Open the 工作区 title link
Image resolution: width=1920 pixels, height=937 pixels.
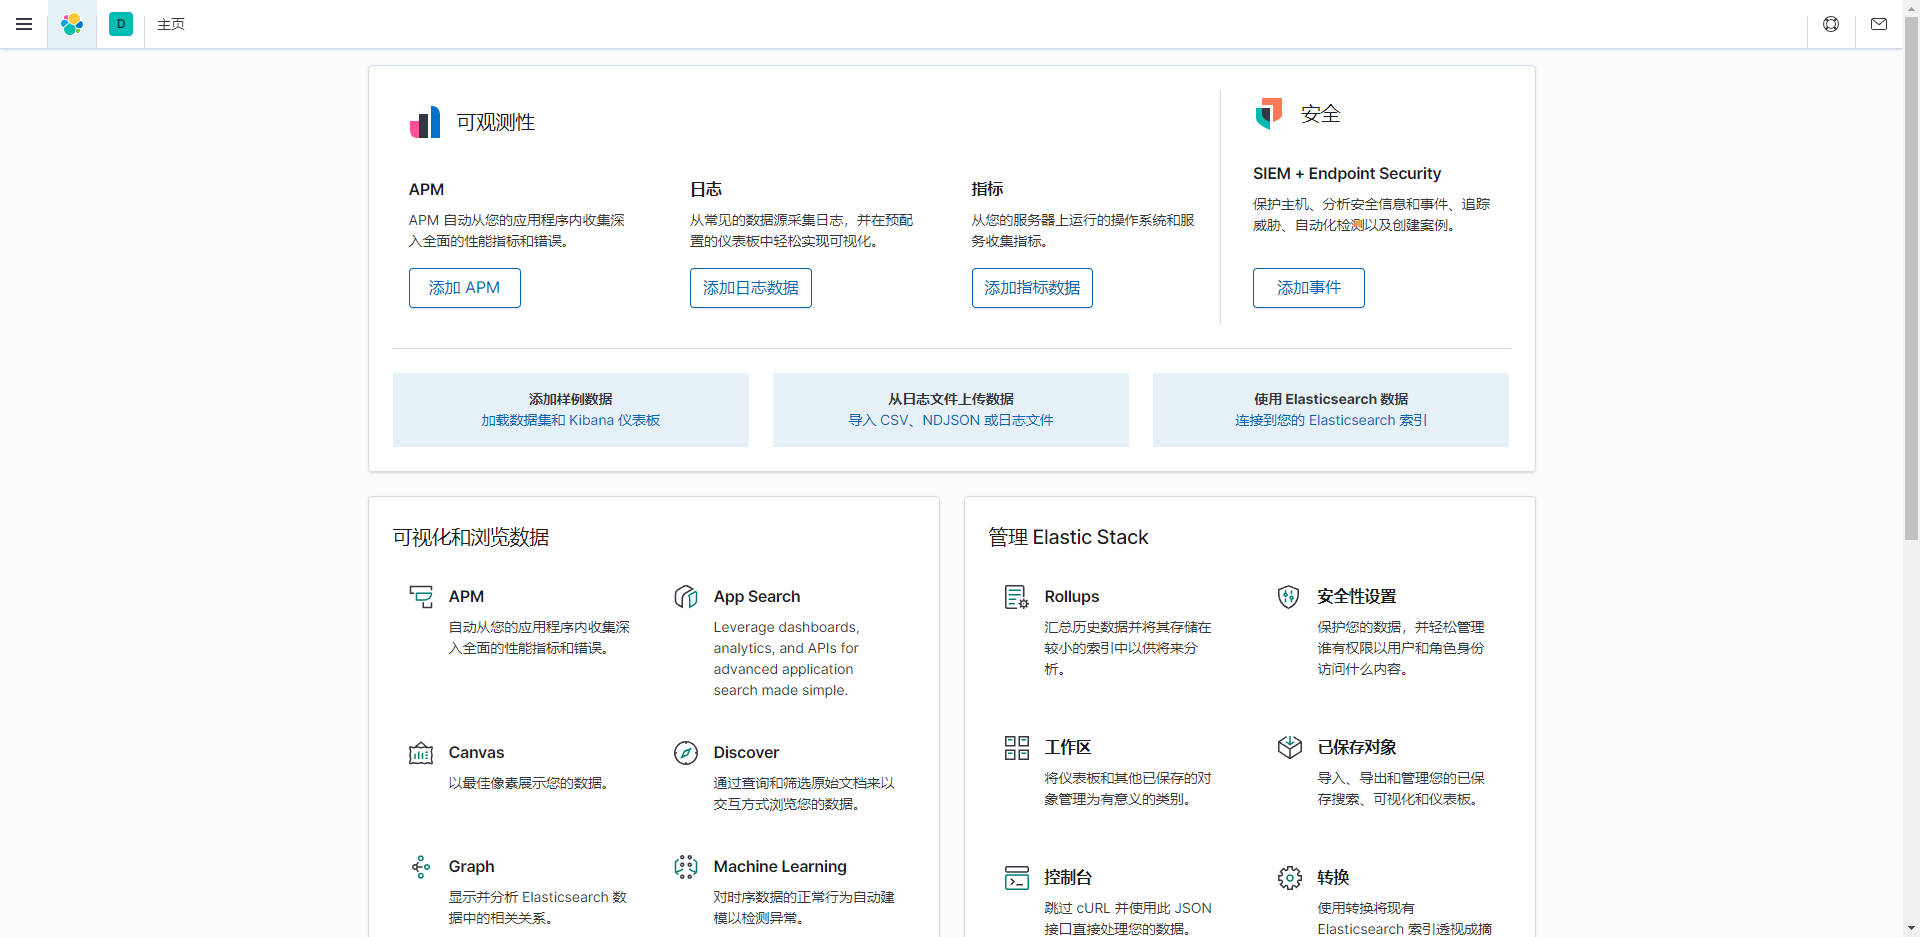coord(1068,748)
